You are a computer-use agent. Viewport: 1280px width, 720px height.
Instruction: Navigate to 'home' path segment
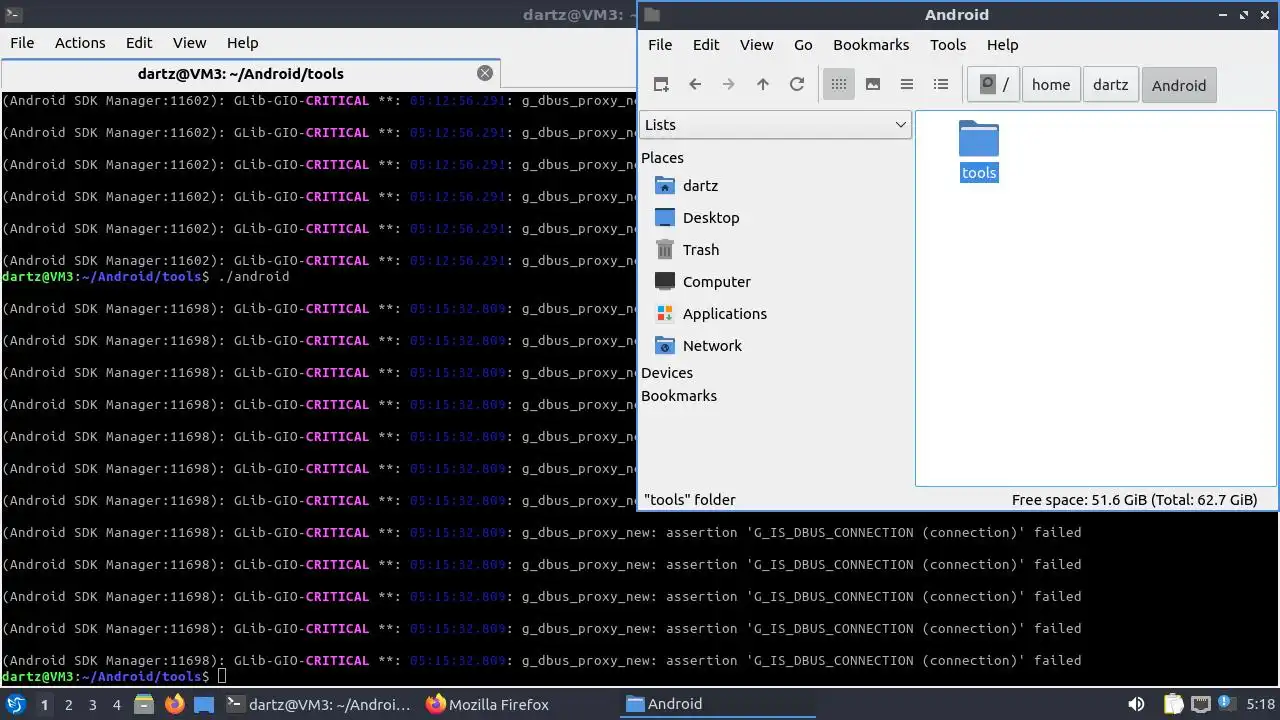1051,85
